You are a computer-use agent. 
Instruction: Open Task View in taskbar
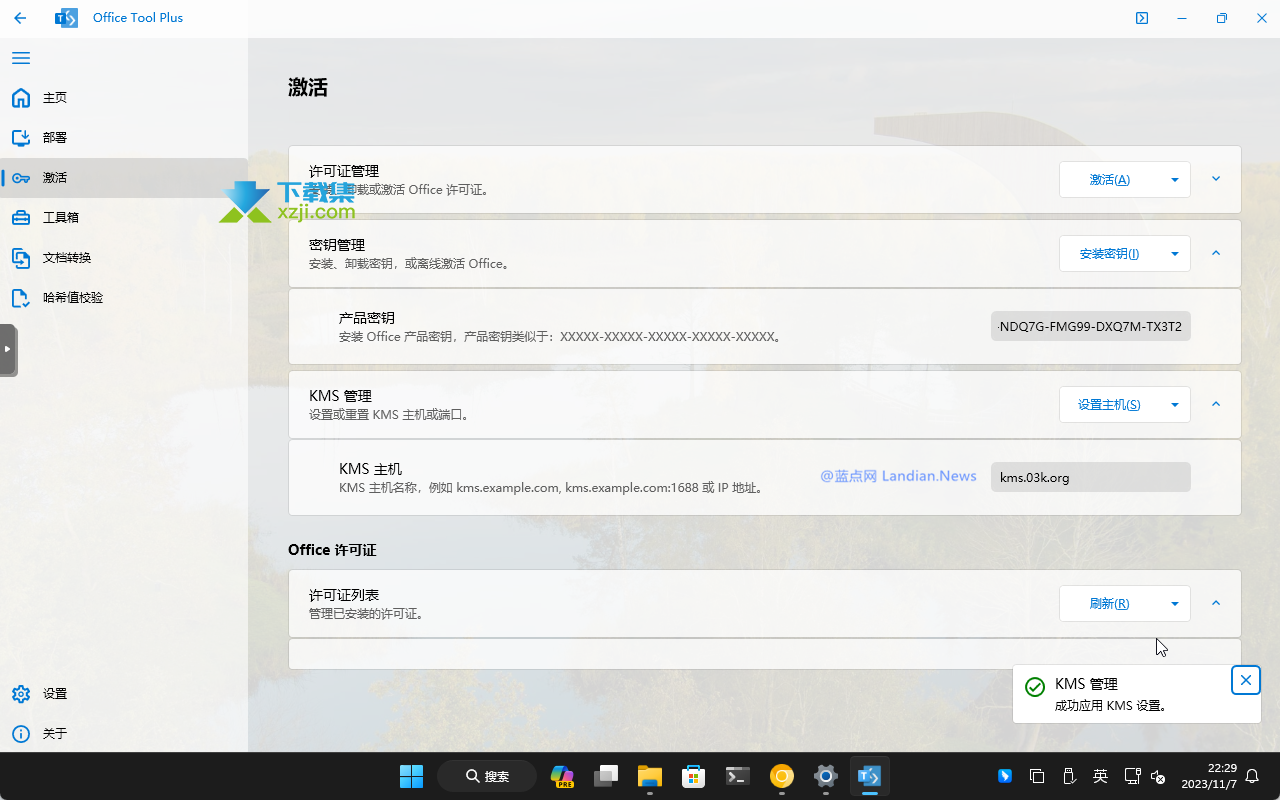606,776
